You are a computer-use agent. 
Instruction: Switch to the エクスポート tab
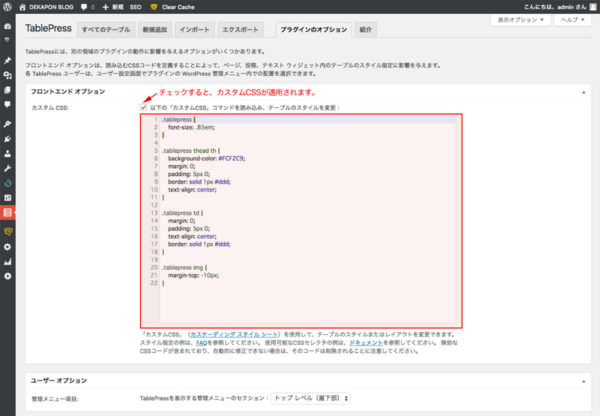[240, 30]
